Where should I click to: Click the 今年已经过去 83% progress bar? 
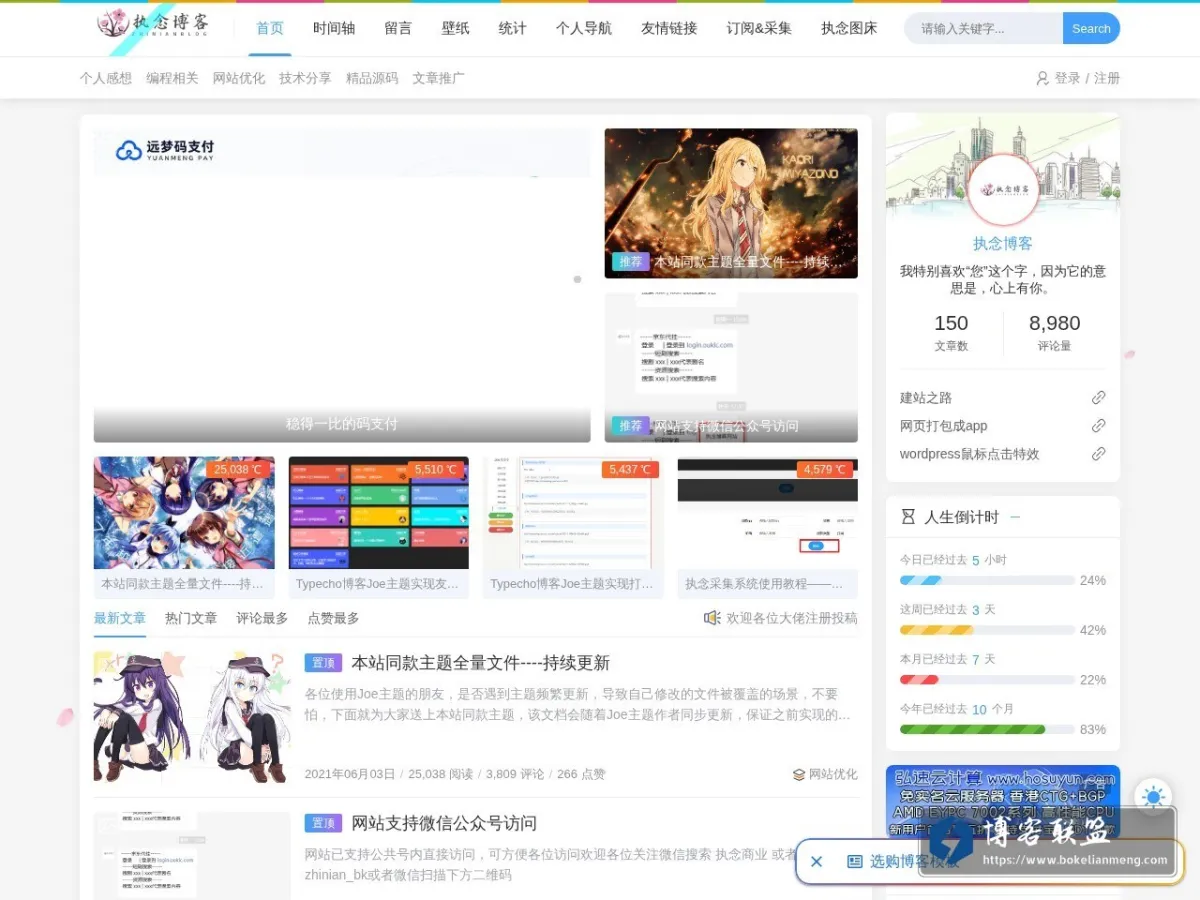tap(987, 729)
